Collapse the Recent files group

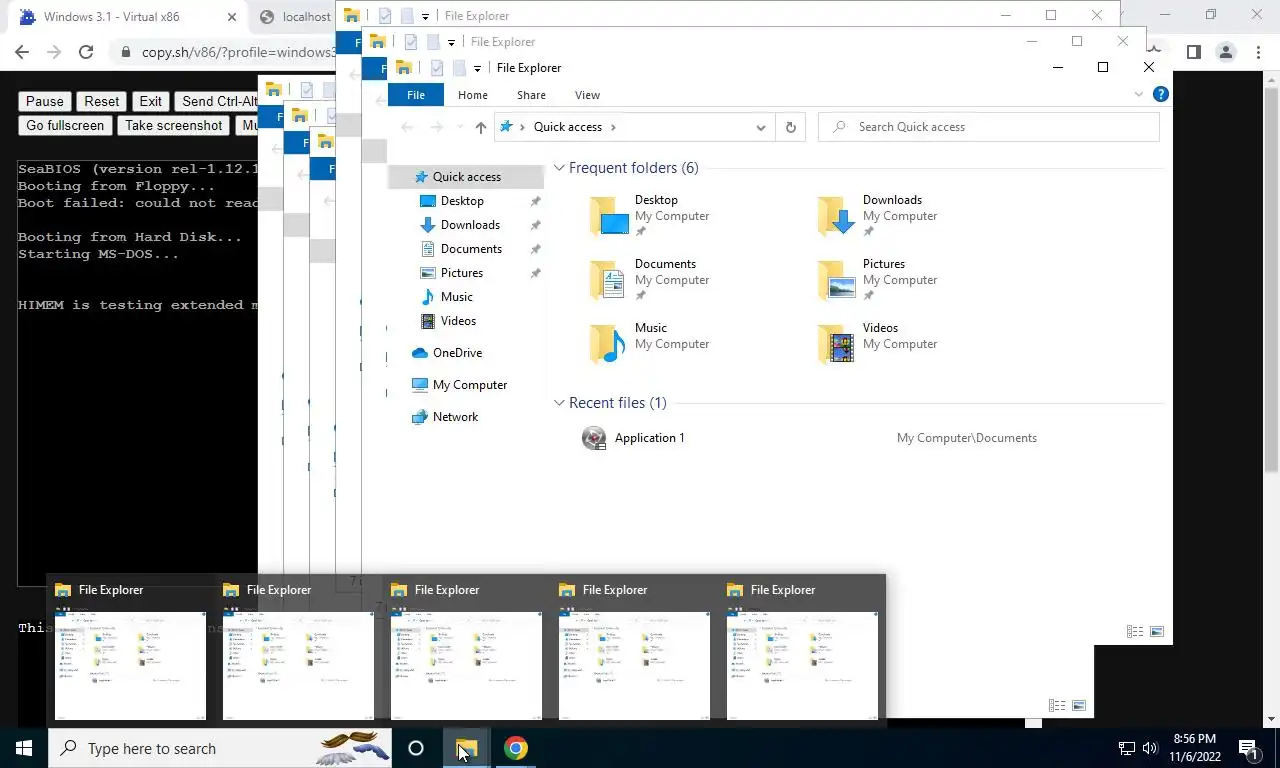pos(560,403)
